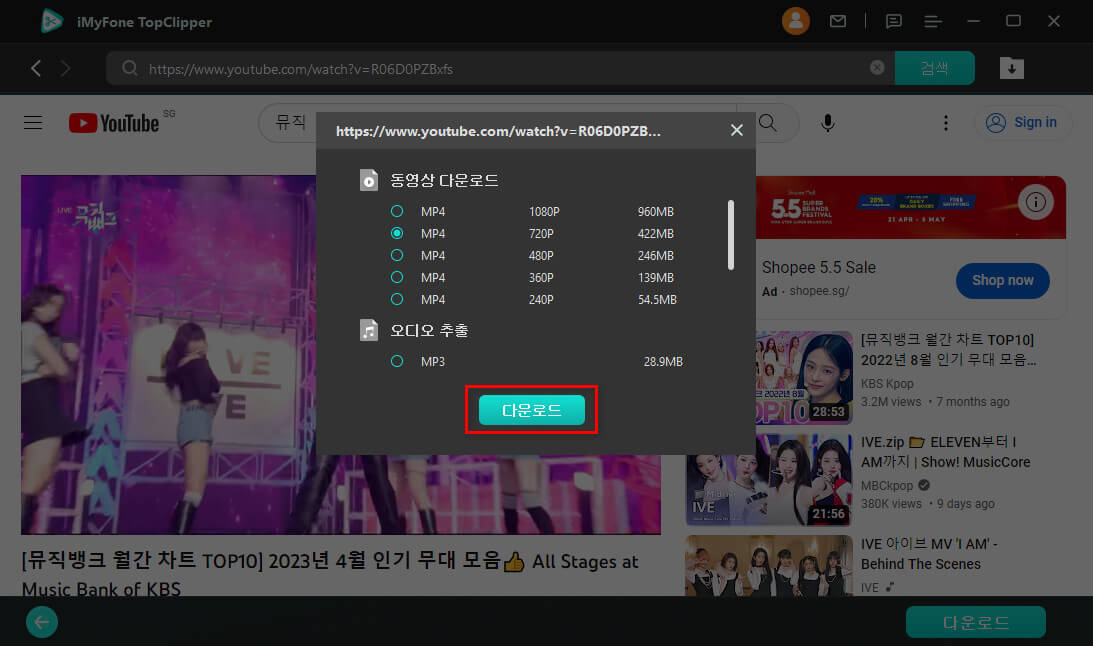Open the mail envelope icon
This screenshot has height=646, width=1093.
(x=838, y=21)
